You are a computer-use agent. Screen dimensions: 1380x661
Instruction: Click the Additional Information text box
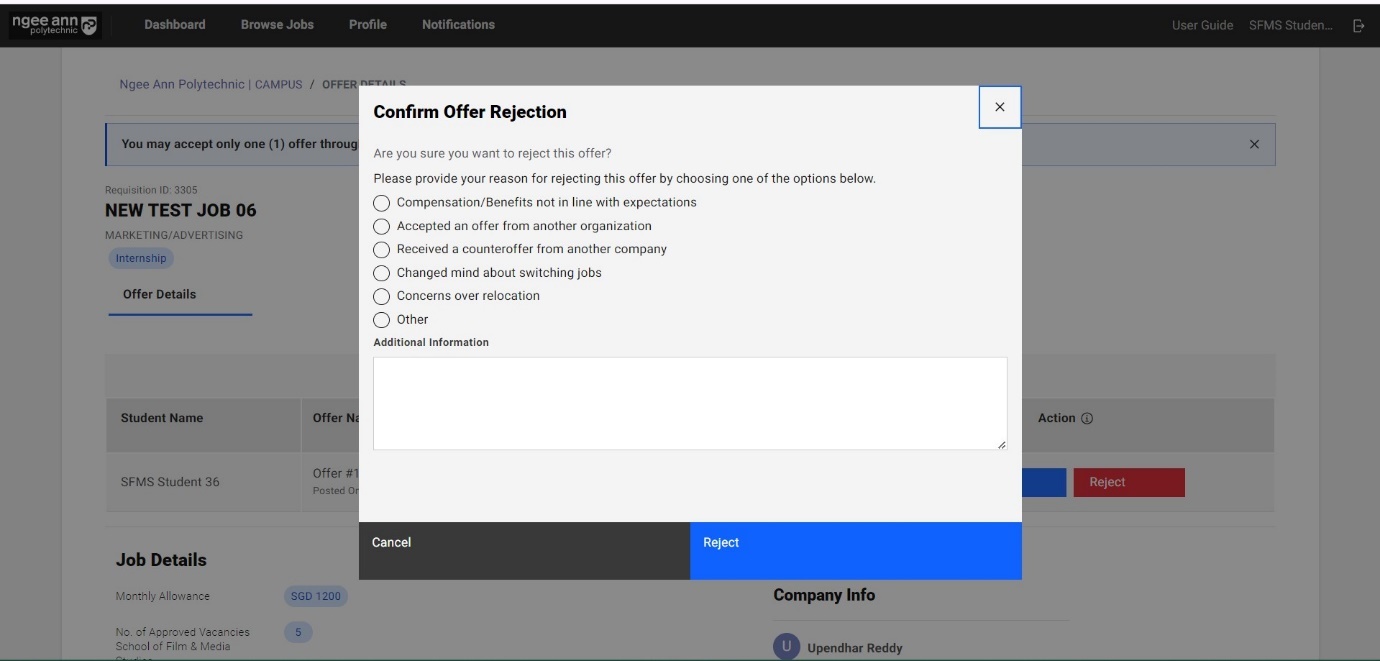coord(689,403)
